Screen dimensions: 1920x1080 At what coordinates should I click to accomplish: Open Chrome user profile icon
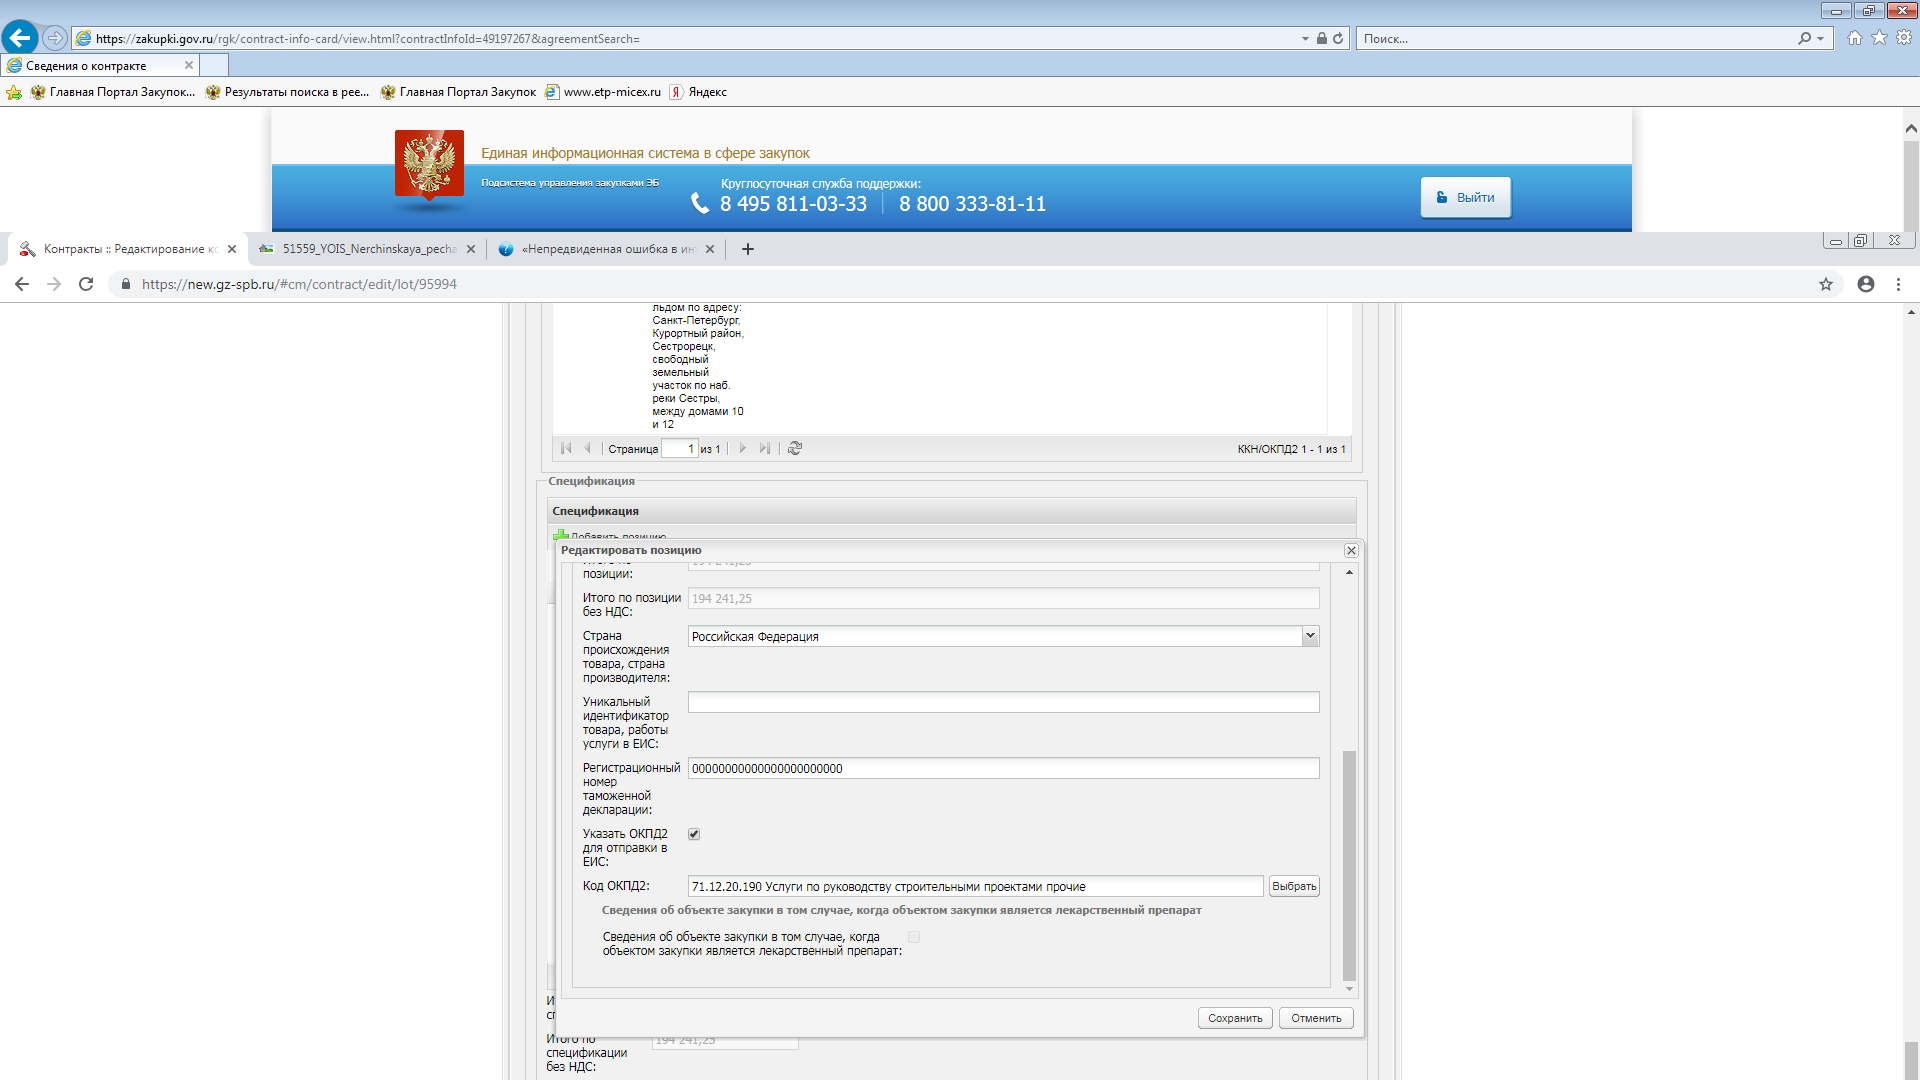1866,284
